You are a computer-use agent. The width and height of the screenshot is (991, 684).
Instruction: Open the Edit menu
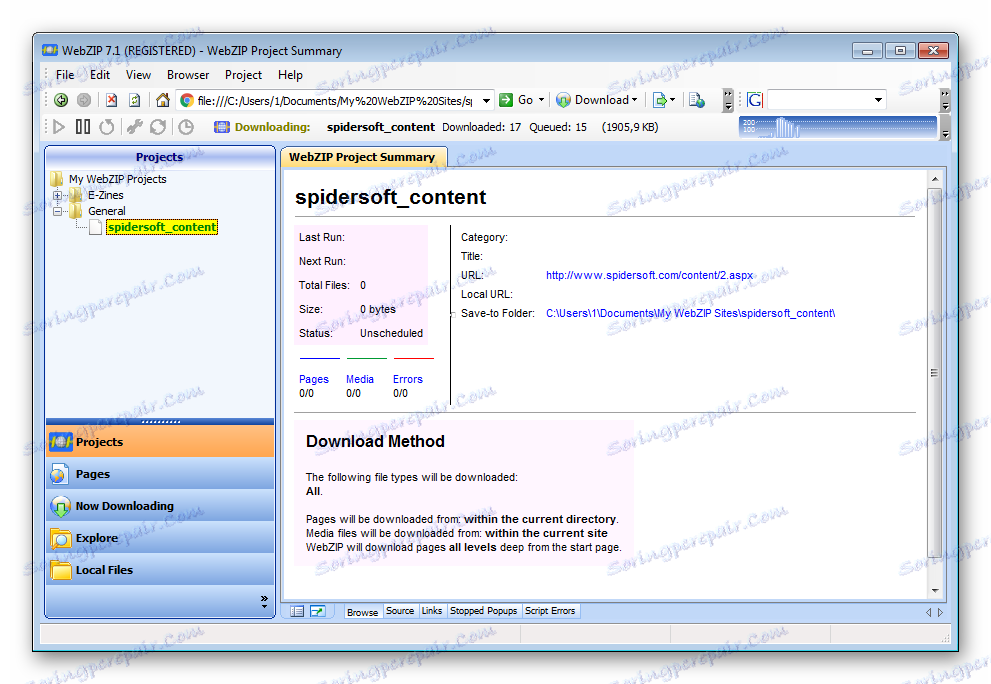100,75
